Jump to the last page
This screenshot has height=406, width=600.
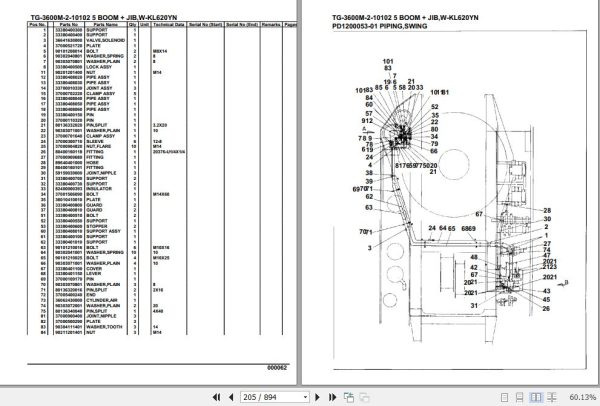click(332, 397)
